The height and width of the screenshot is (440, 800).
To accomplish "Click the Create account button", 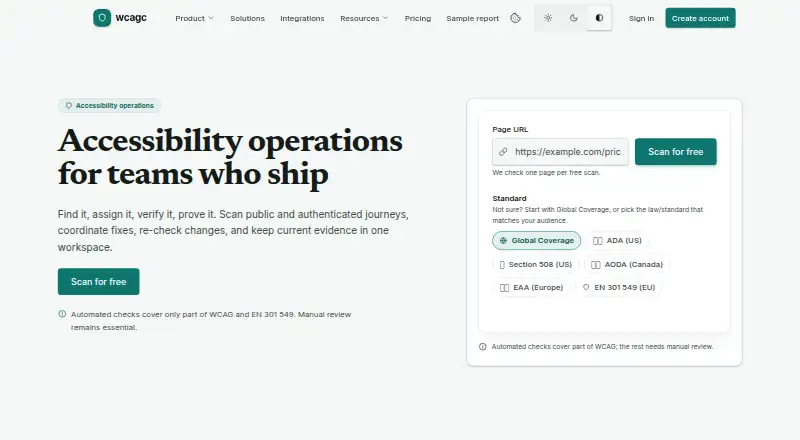I will [700, 18].
